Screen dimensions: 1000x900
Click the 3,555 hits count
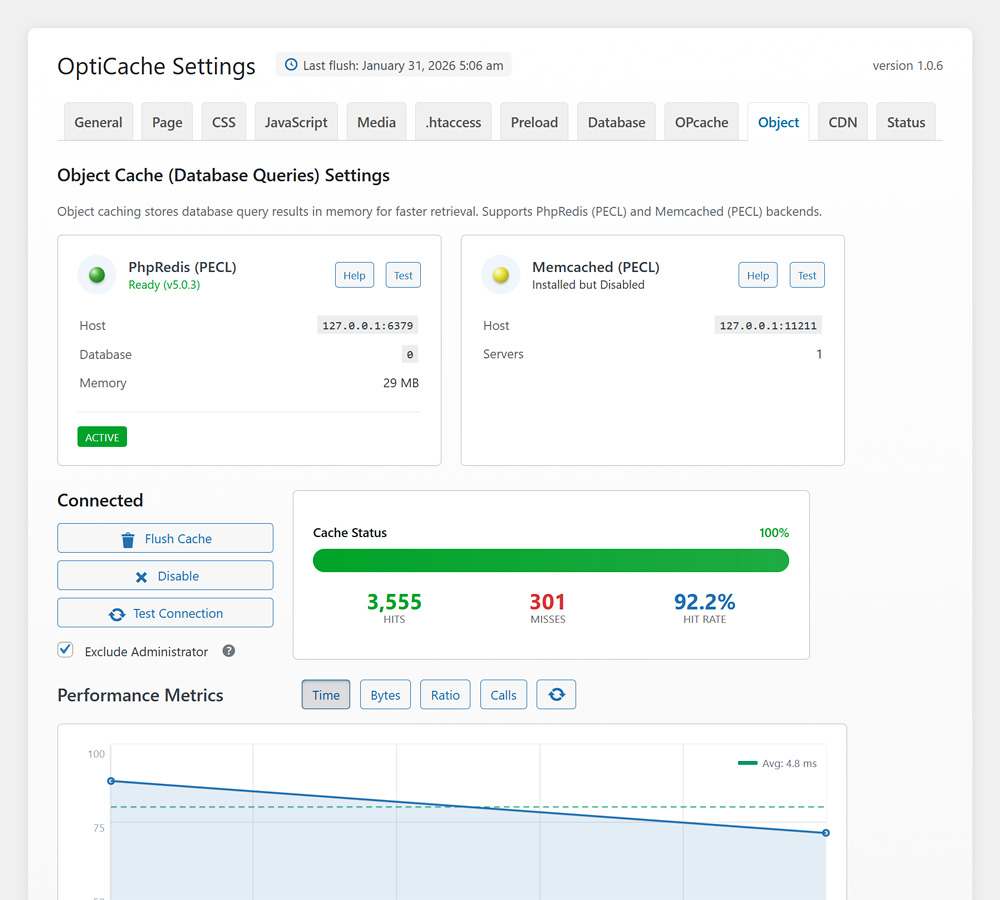tap(394, 601)
